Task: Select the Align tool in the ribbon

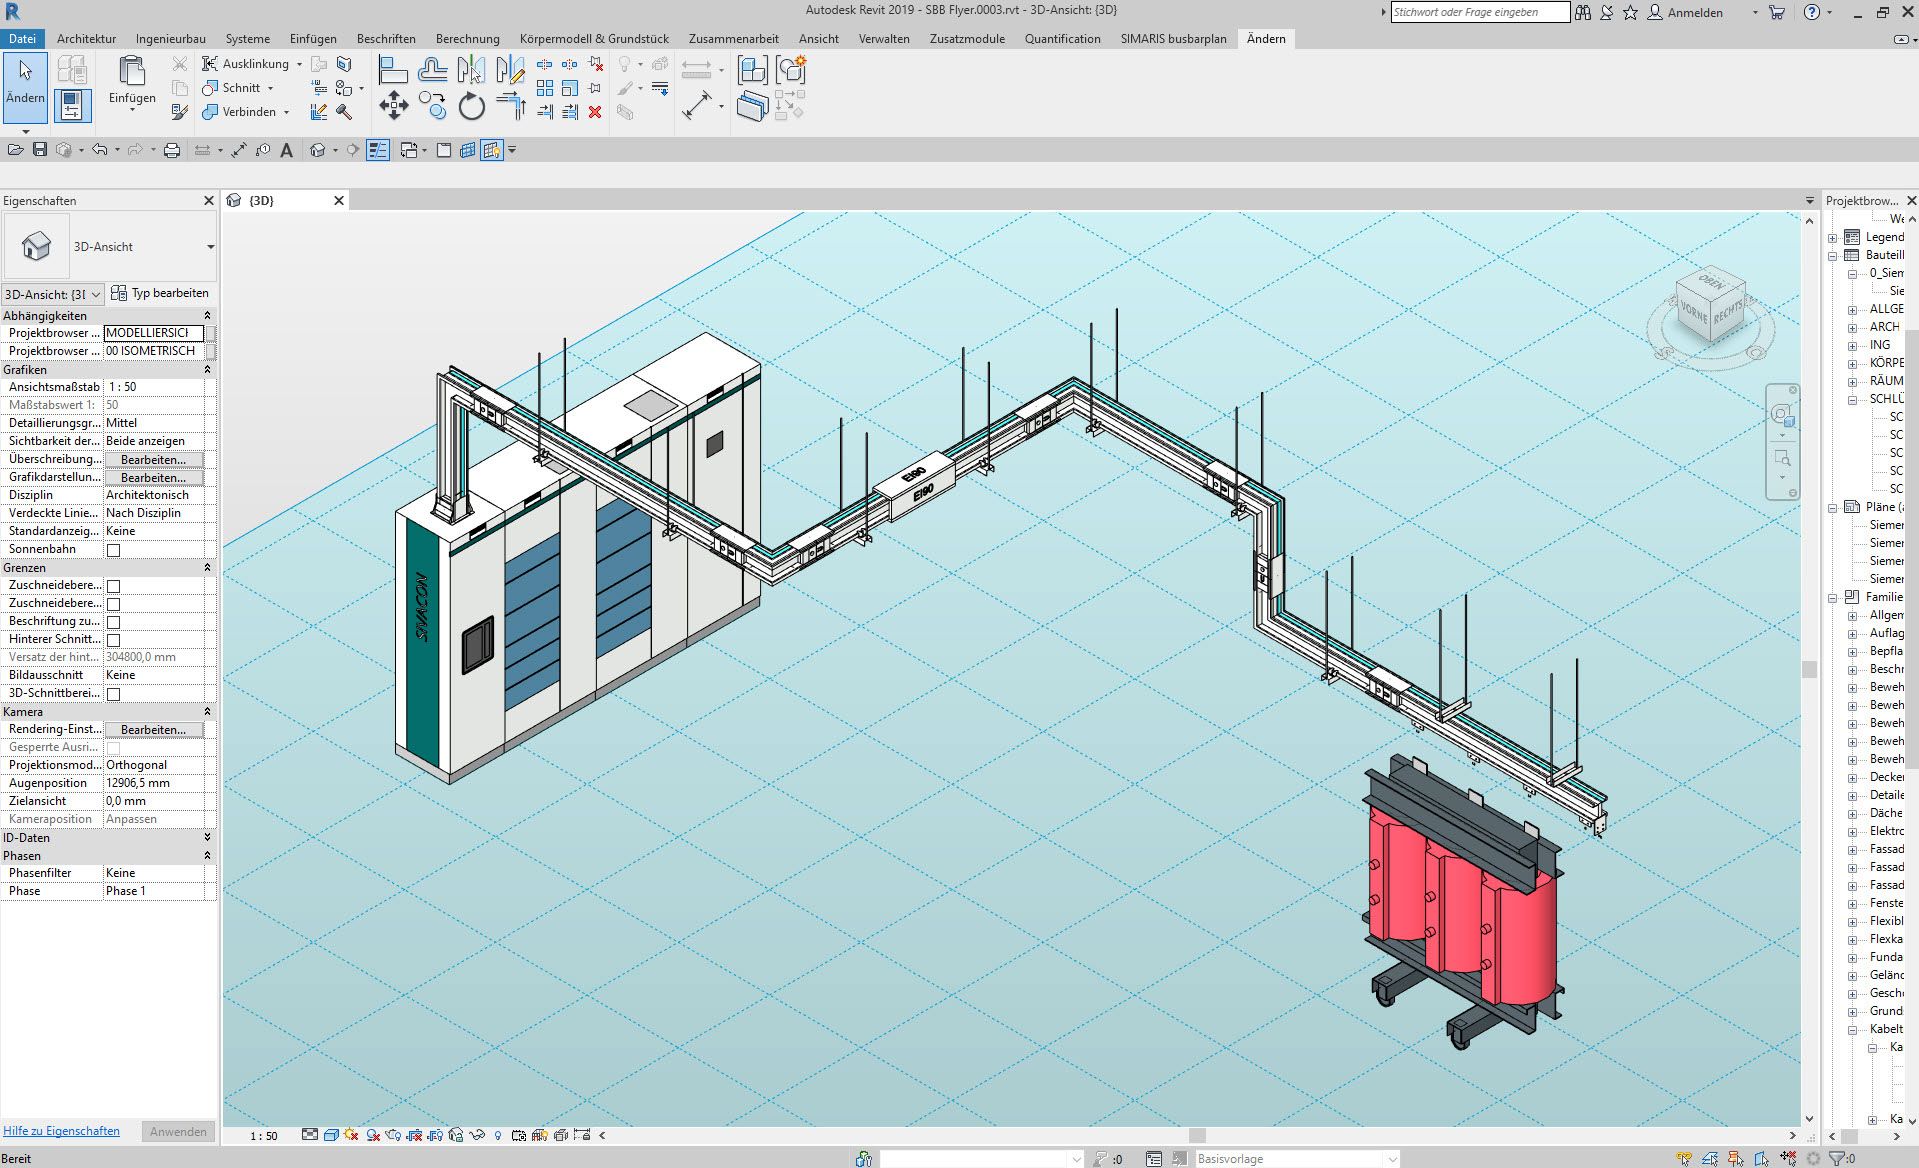Action: pos(393,69)
